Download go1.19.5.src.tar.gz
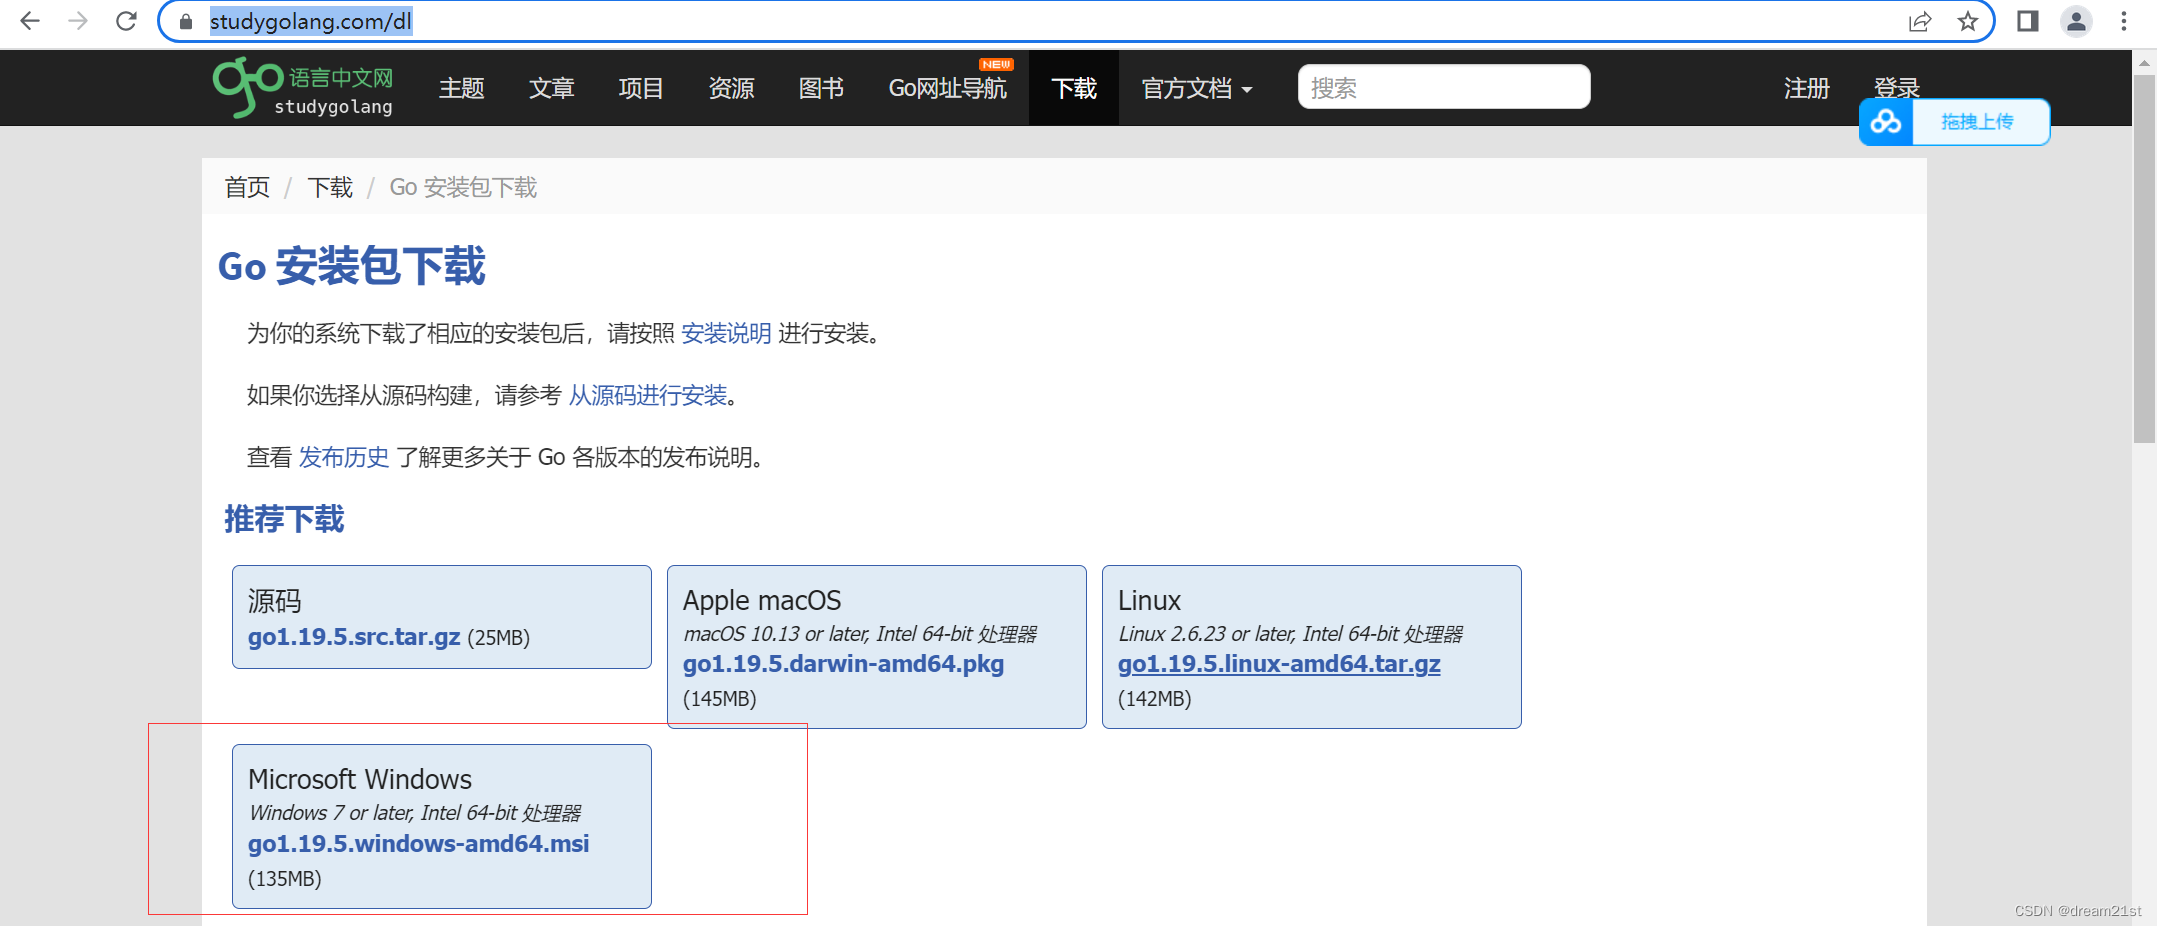The image size is (2157, 926). tap(354, 637)
